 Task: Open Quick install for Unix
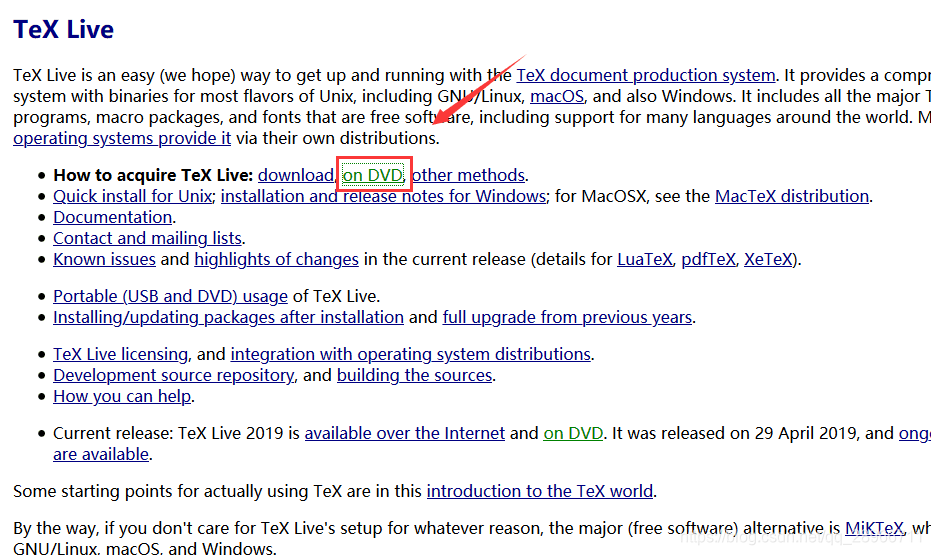pos(132,196)
